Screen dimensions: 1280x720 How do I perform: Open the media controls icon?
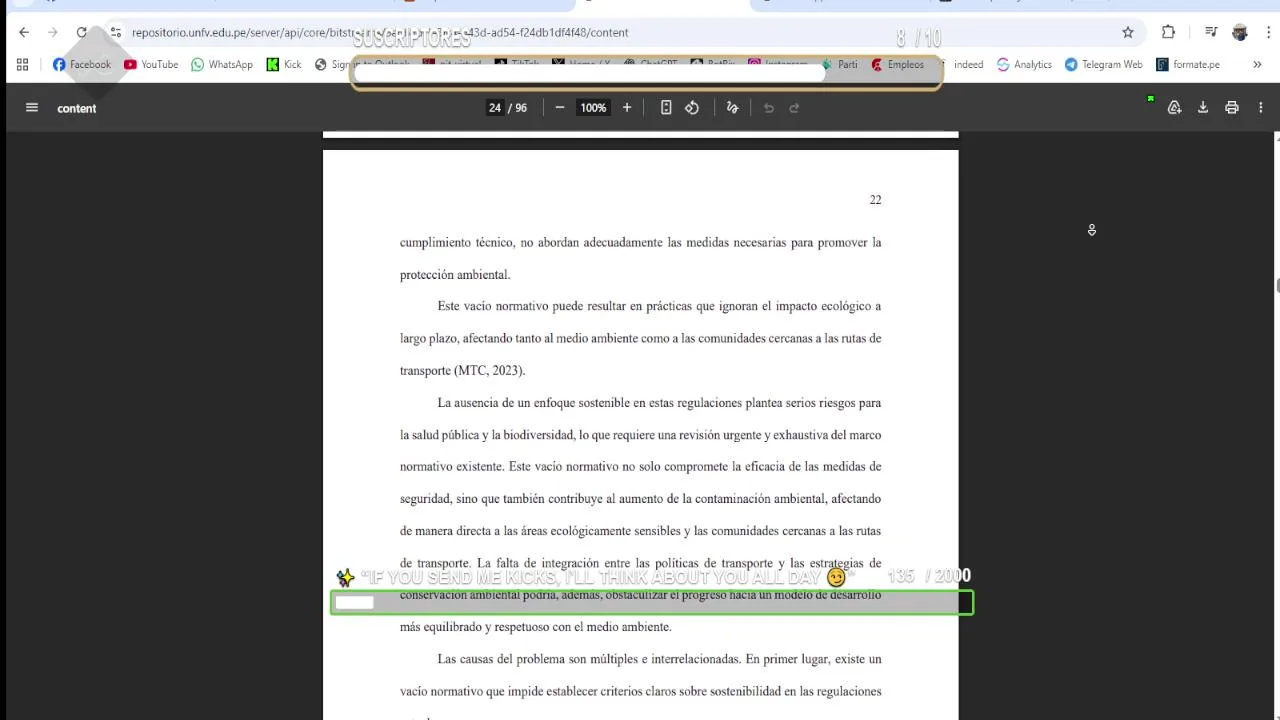pyautogui.click(x=1212, y=32)
